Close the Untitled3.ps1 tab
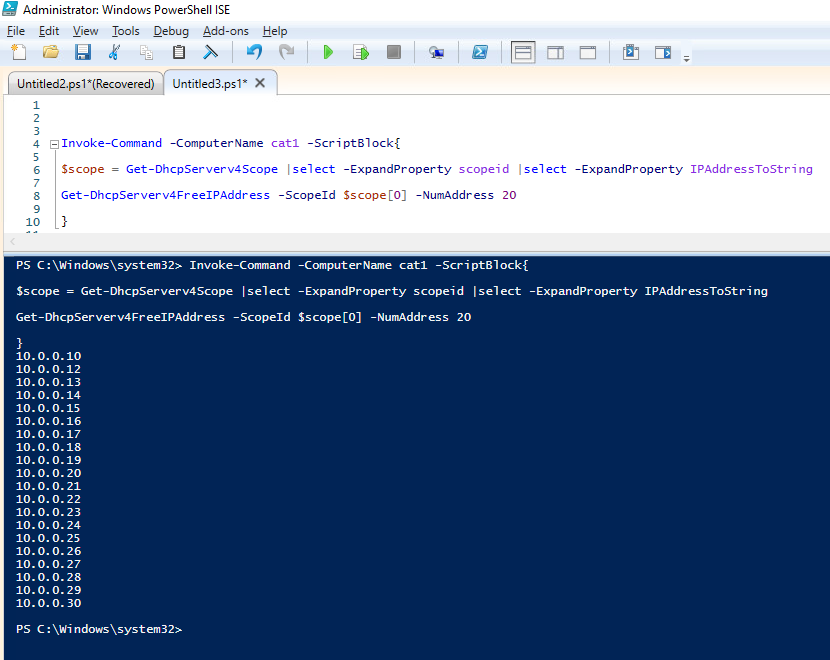This screenshot has height=660, width=830. pos(260,83)
